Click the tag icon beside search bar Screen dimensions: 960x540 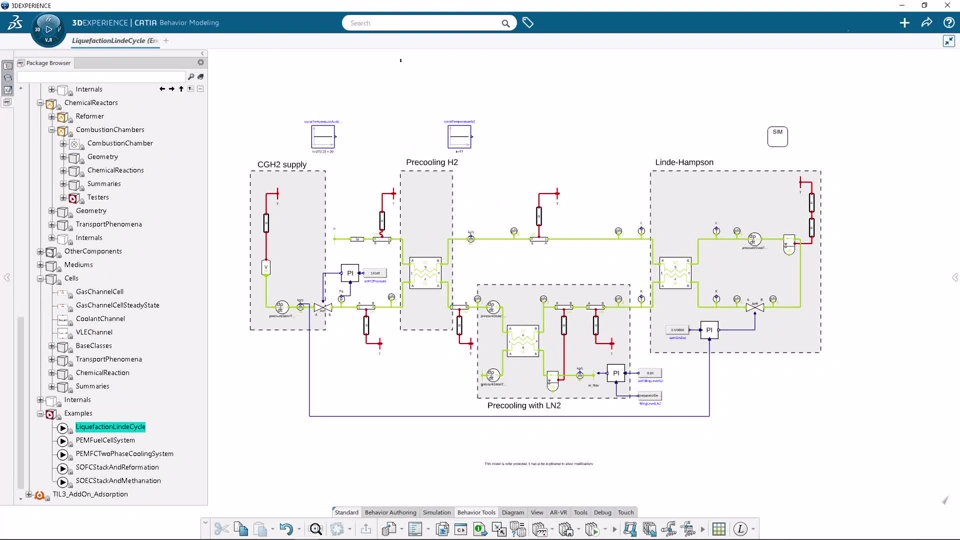coord(528,23)
